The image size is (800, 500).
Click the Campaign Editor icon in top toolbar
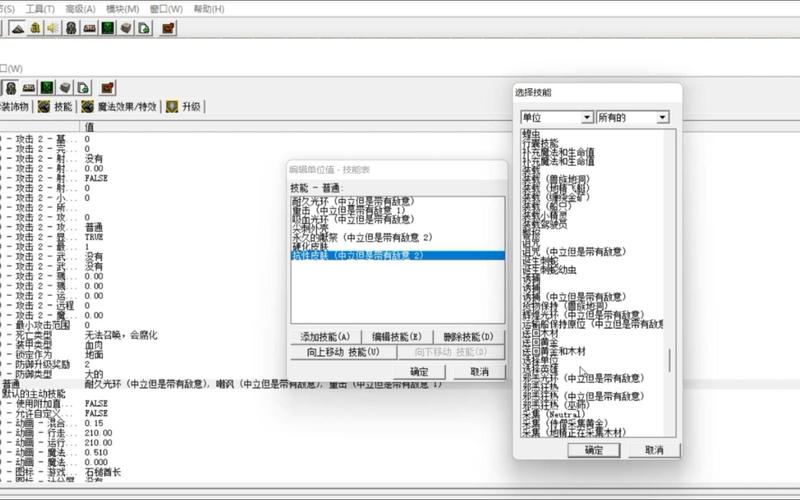89,28
